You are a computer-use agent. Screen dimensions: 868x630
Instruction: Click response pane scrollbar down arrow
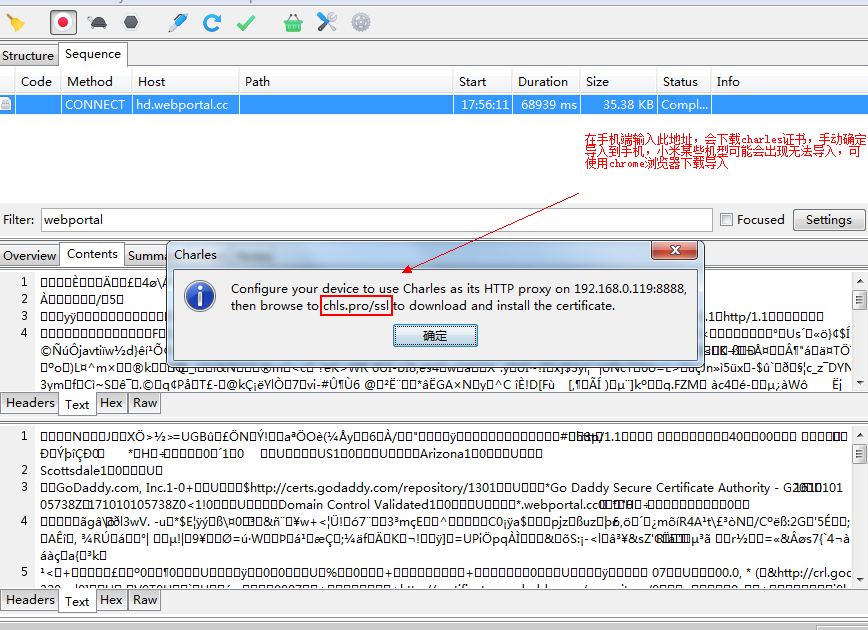pos(860,580)
